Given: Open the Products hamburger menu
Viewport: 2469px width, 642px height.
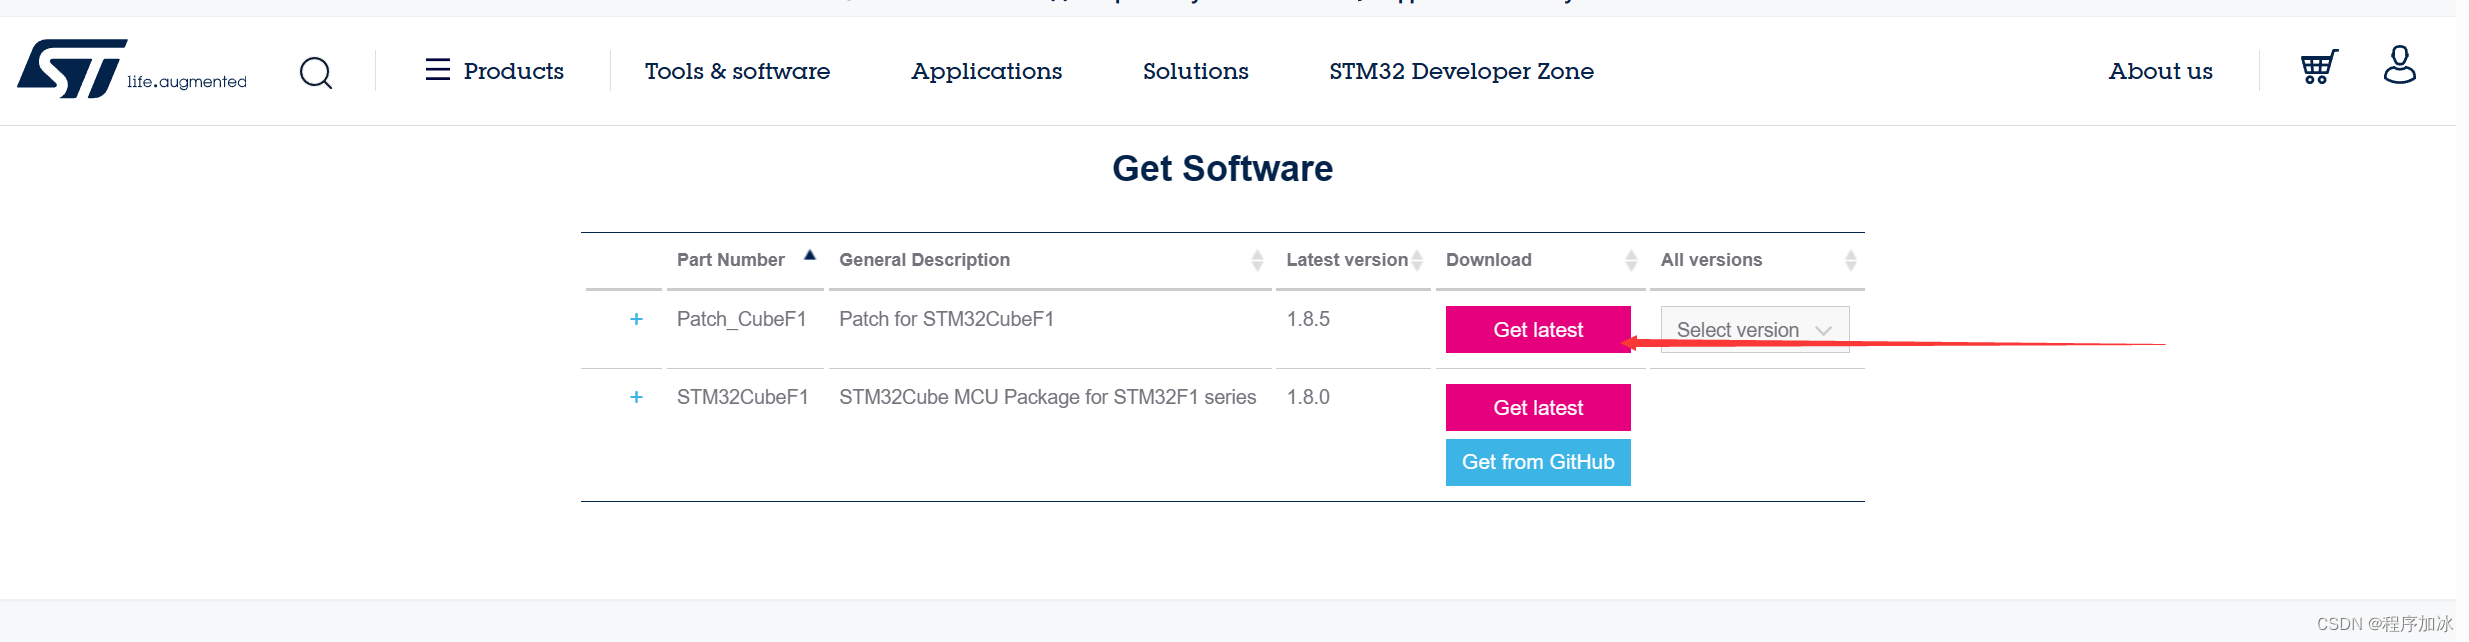Looking at the screenshot, I should click(x=494, y=71).
